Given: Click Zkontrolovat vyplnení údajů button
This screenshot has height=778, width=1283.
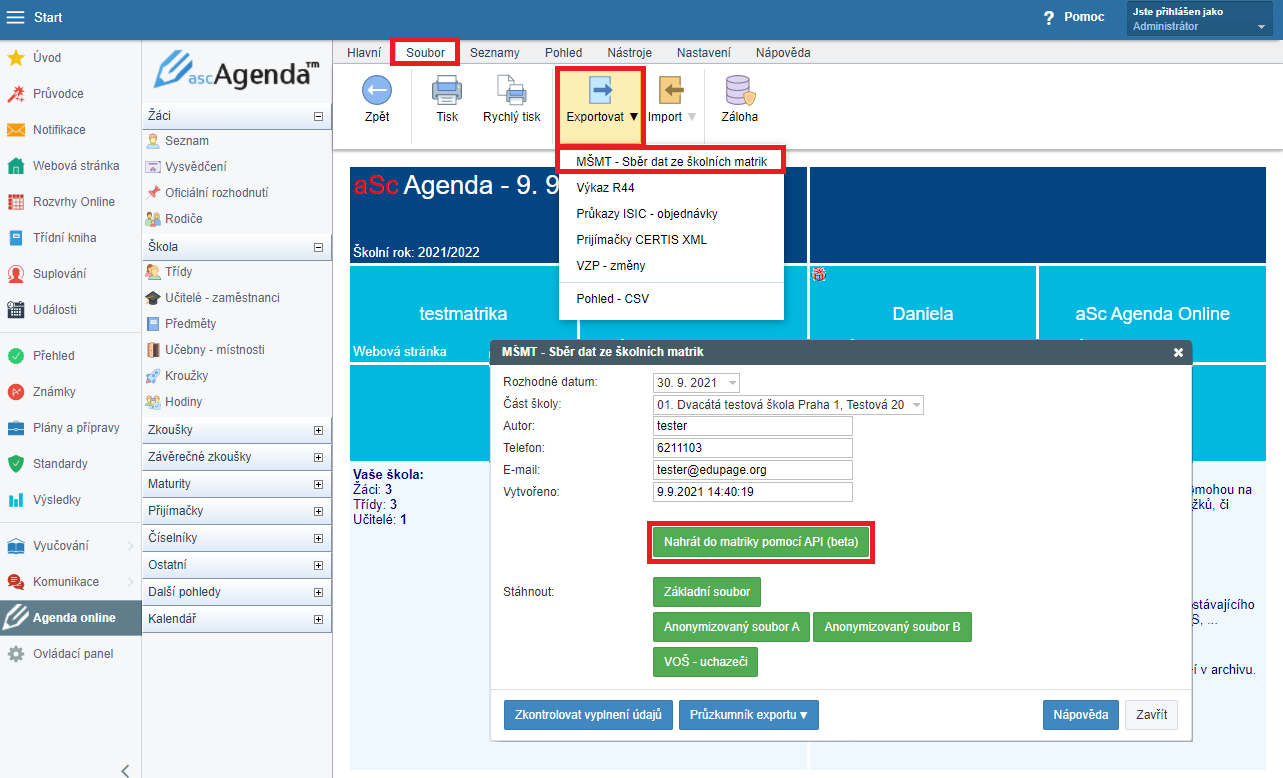Looking at the screenshot, I should [588, 715].
